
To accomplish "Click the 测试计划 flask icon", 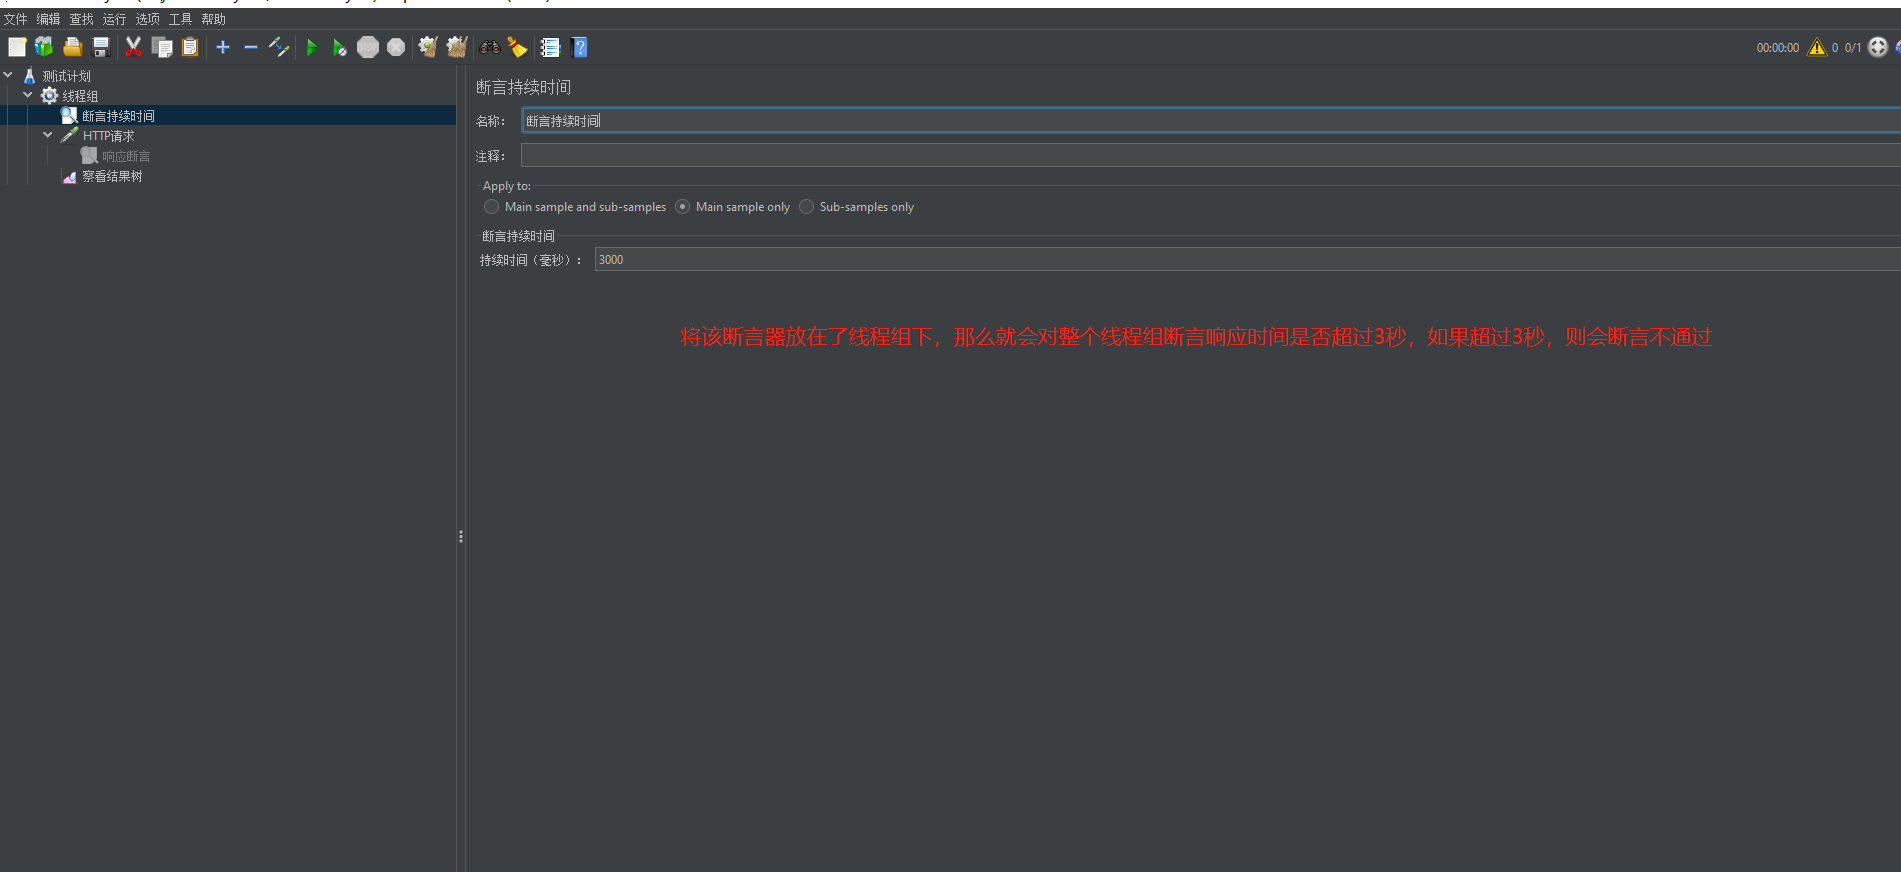I will pos(29,76).
